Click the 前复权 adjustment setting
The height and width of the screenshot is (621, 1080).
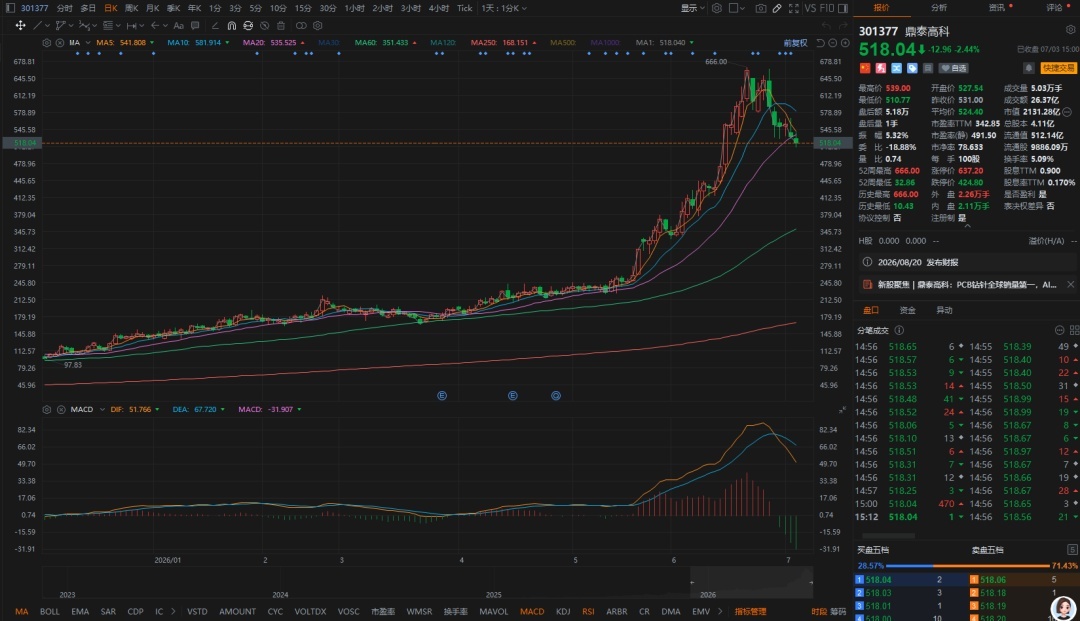coord(795,43)
